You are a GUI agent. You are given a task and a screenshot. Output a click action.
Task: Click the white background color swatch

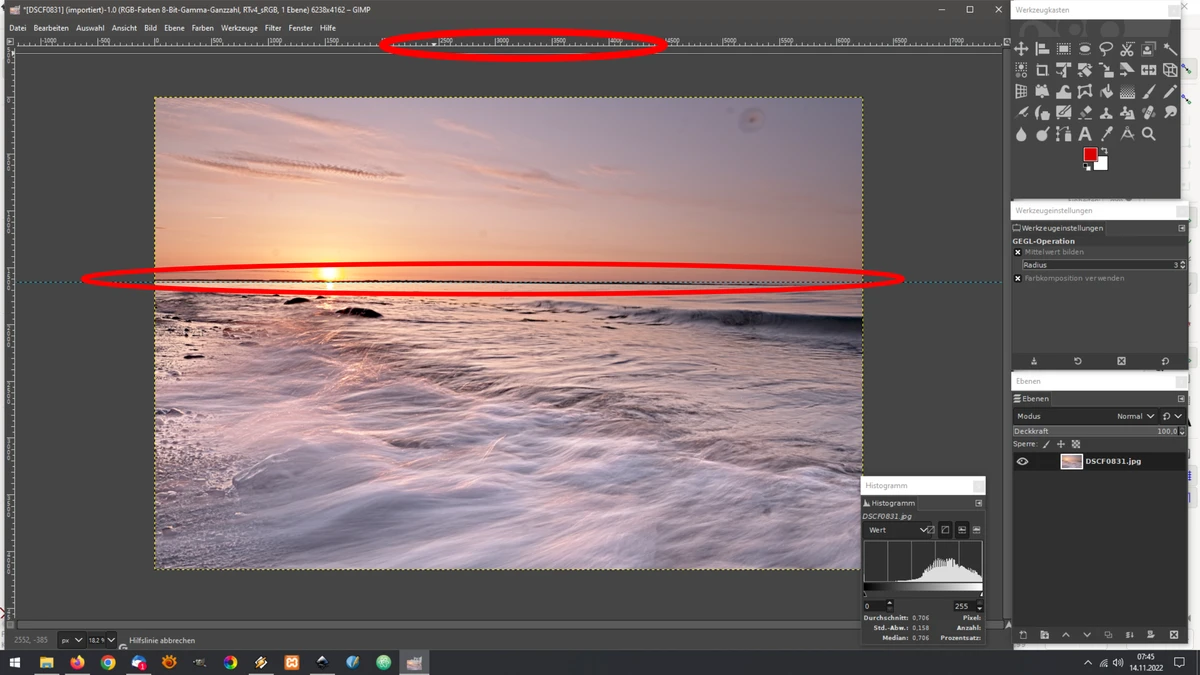[1103, 164]
